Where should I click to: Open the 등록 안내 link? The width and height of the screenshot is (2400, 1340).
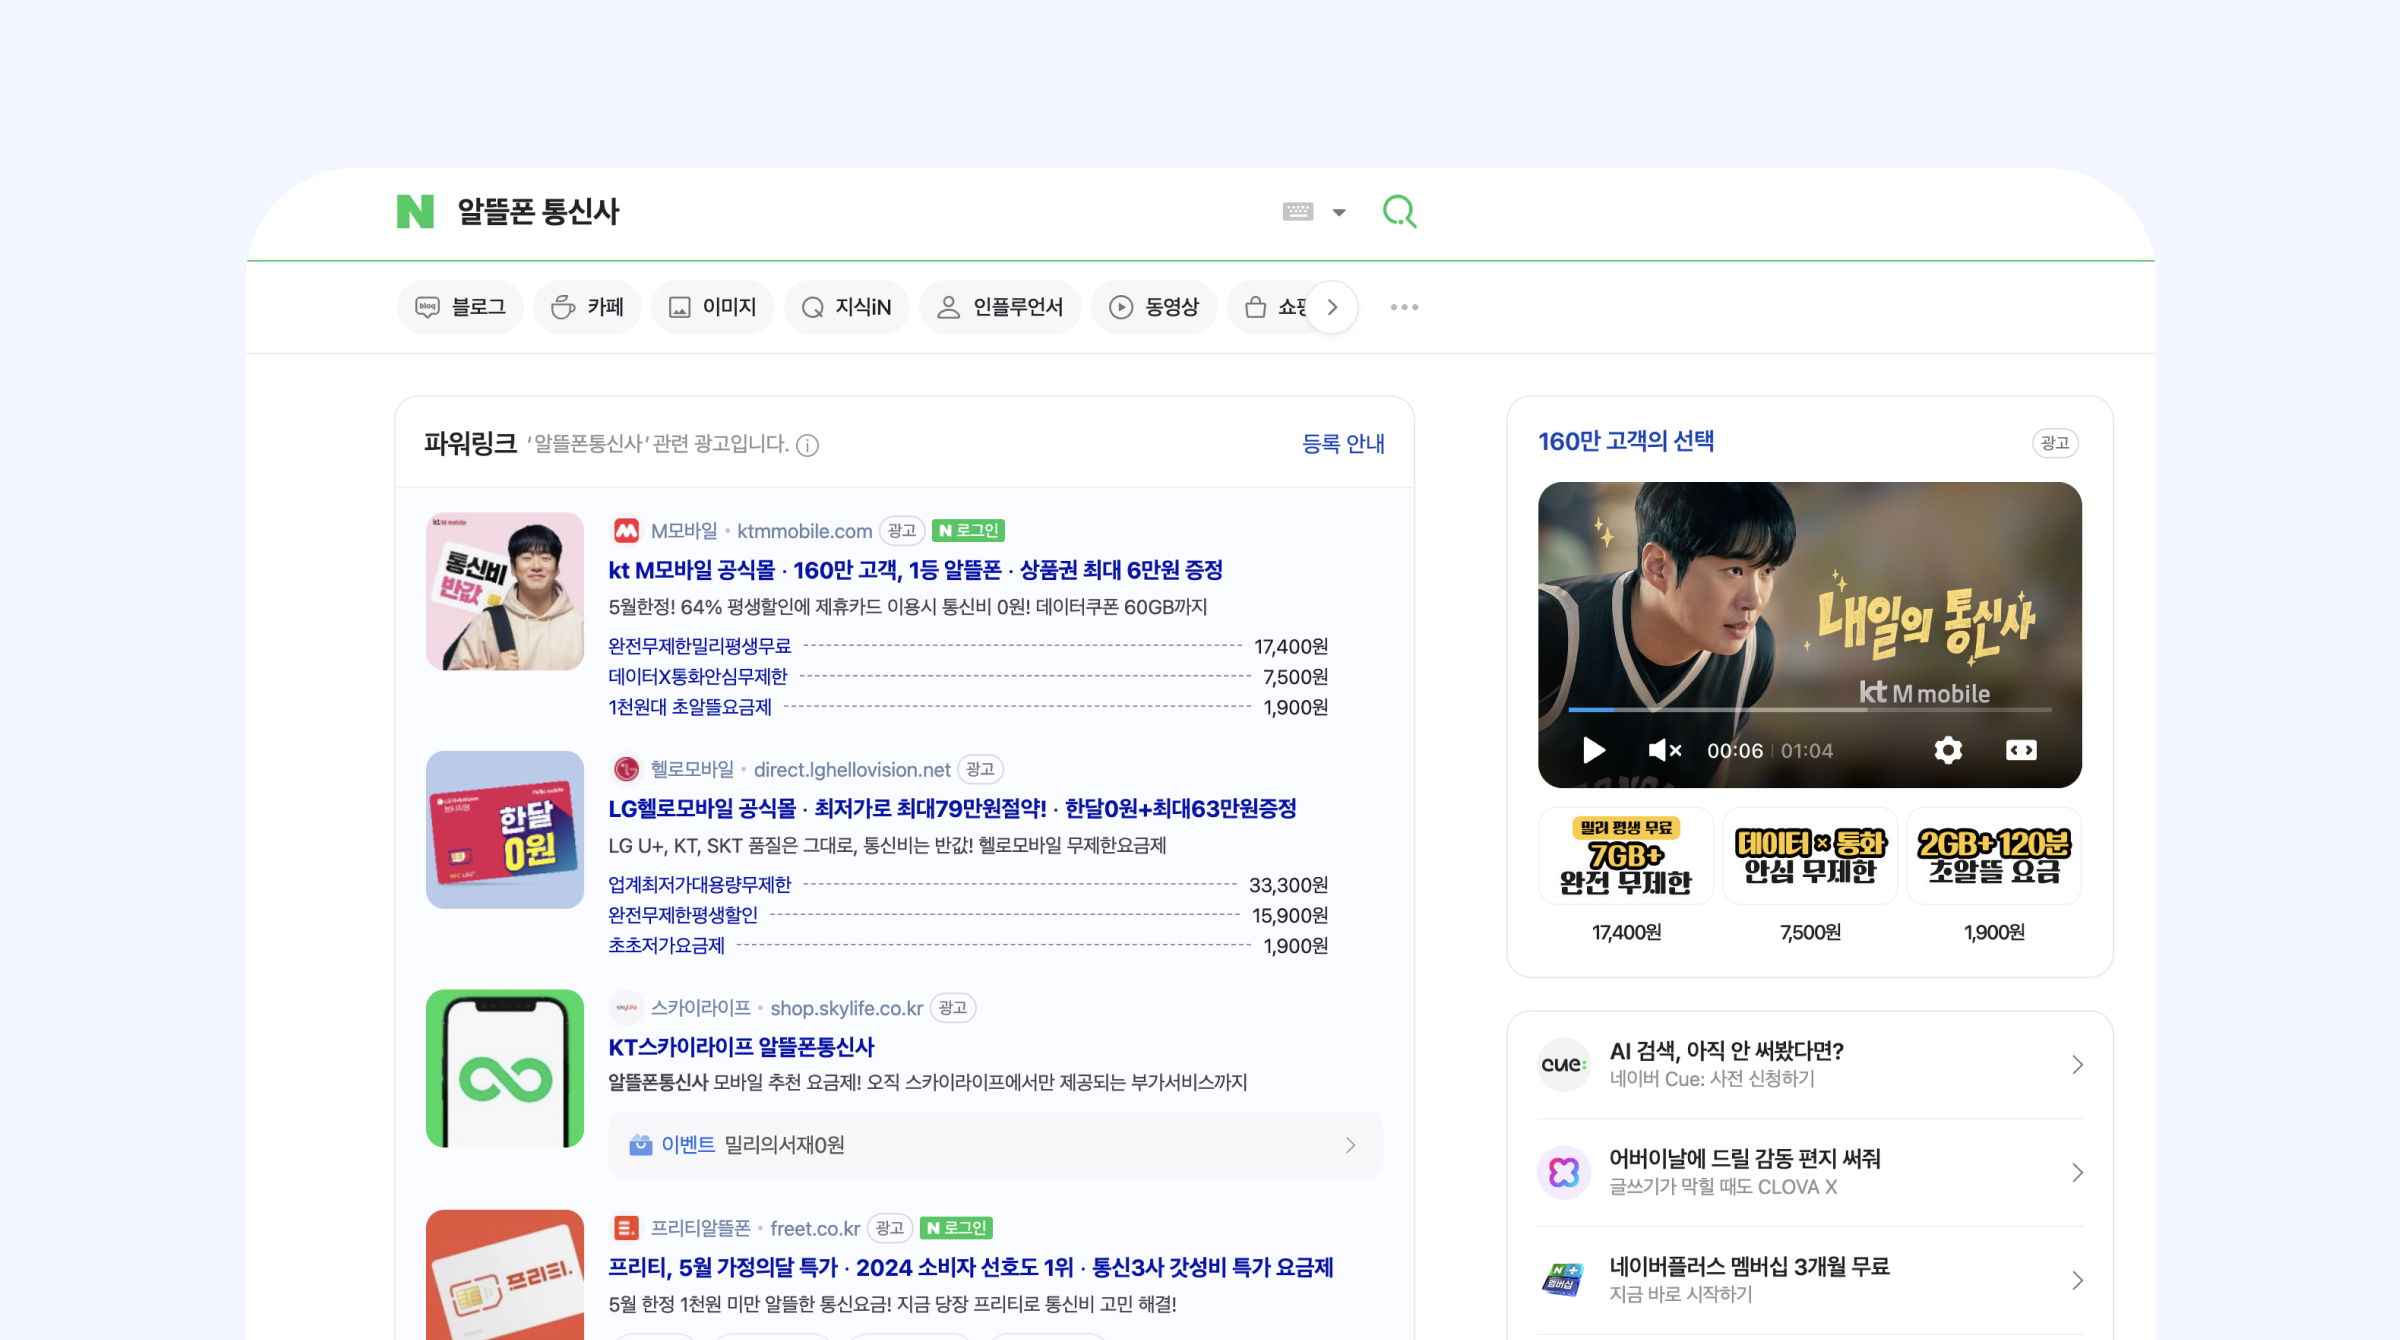(x=1343, y=443)
